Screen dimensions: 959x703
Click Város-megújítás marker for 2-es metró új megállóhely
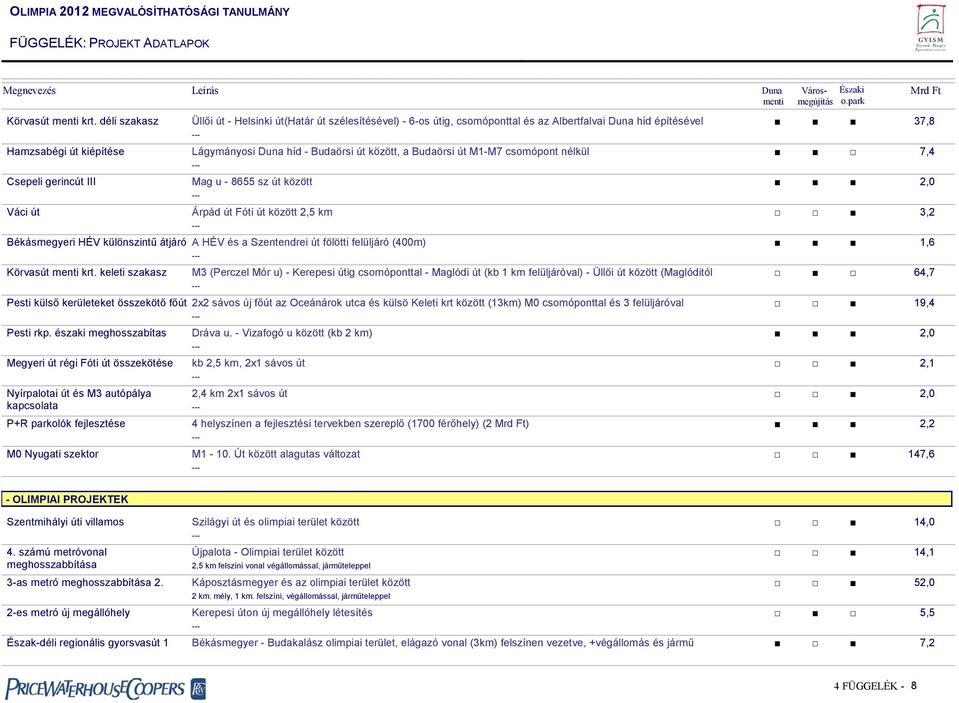[x=815, y=614]
